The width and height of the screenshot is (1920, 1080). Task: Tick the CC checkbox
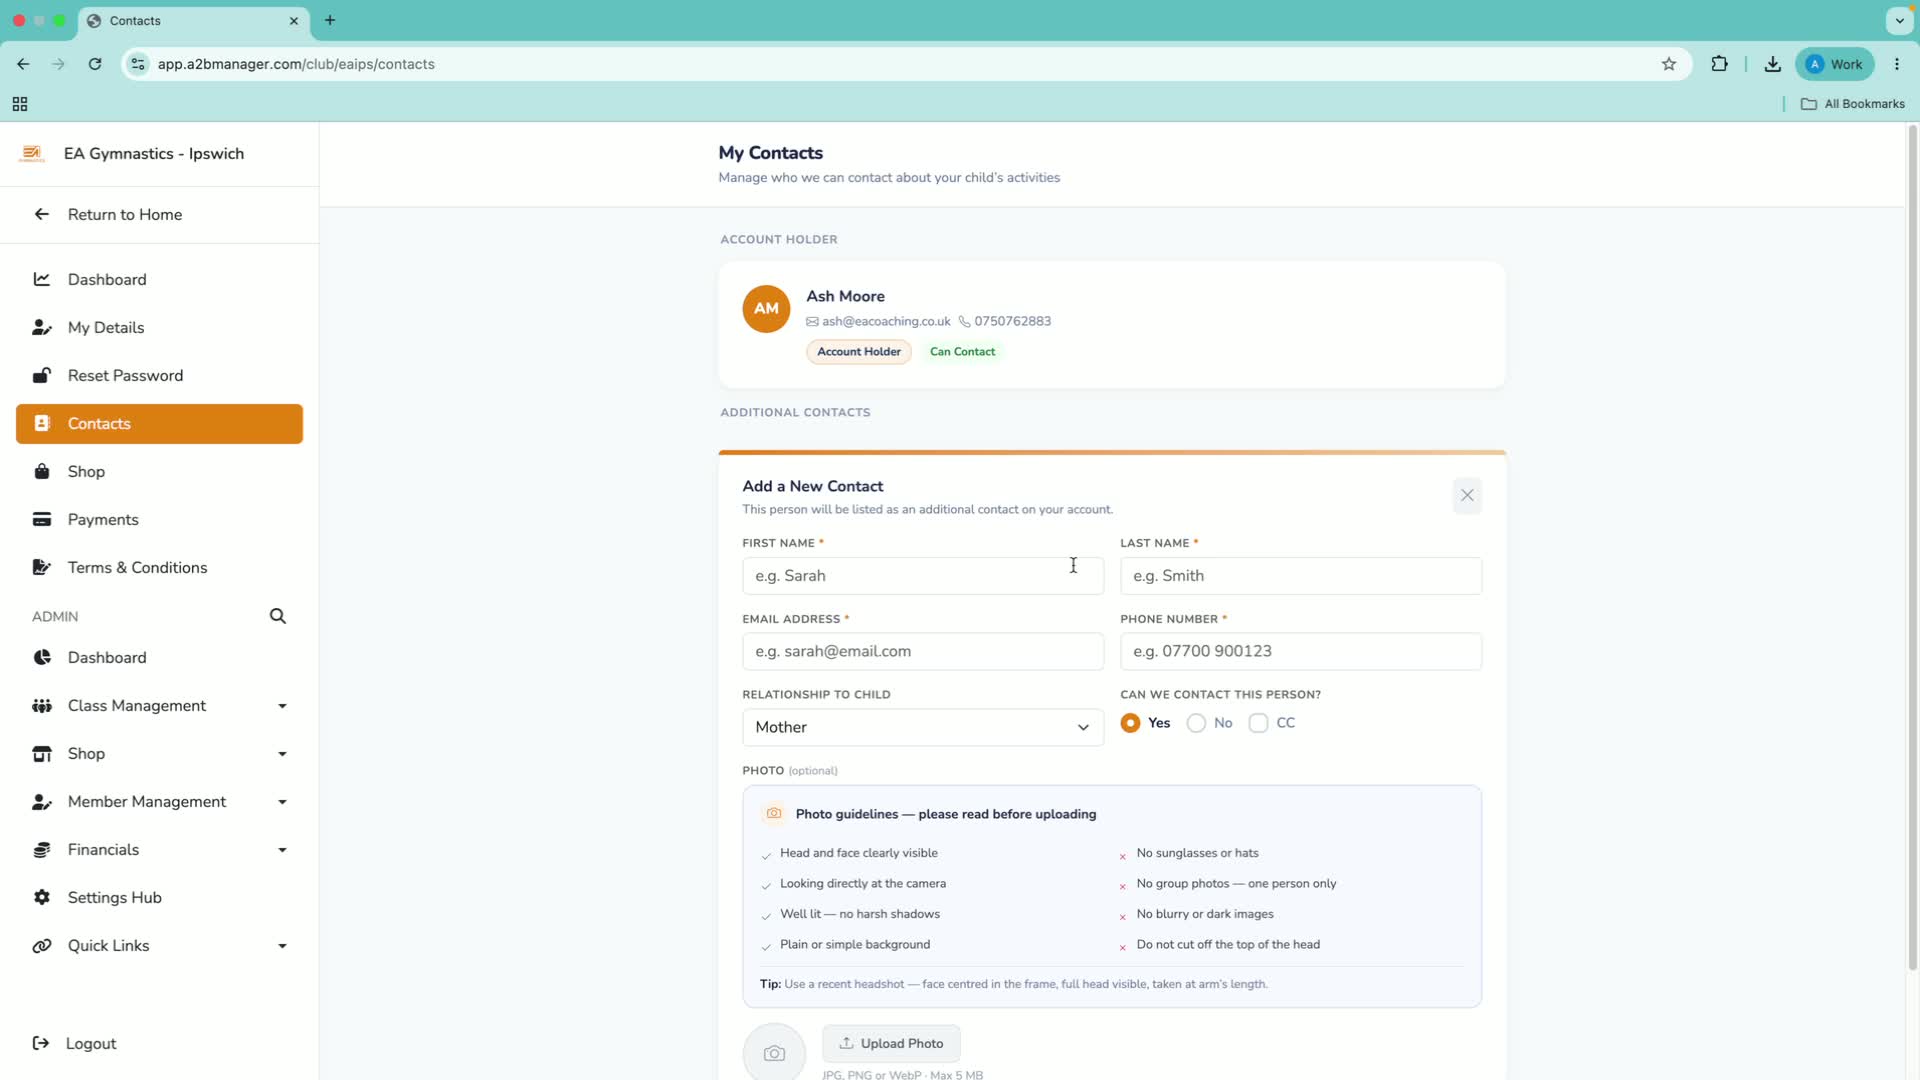[1258, 723]
